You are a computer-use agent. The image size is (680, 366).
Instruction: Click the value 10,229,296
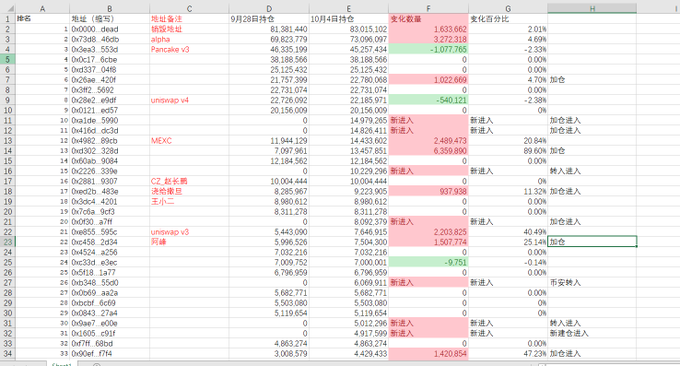tap(349, 171)
